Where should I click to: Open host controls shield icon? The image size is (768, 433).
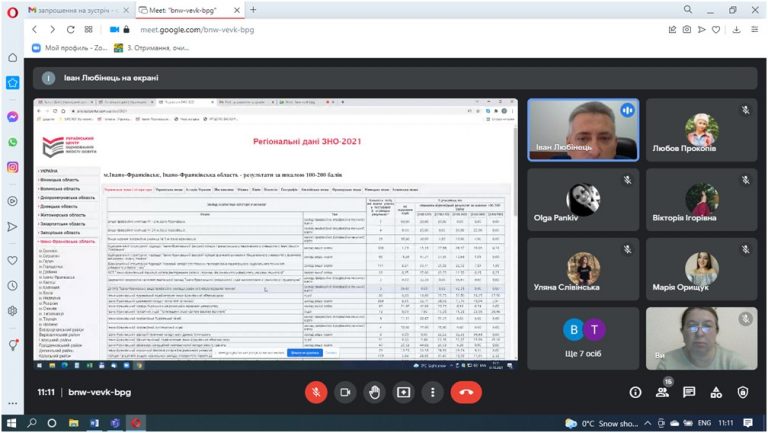tap(743, 392)
